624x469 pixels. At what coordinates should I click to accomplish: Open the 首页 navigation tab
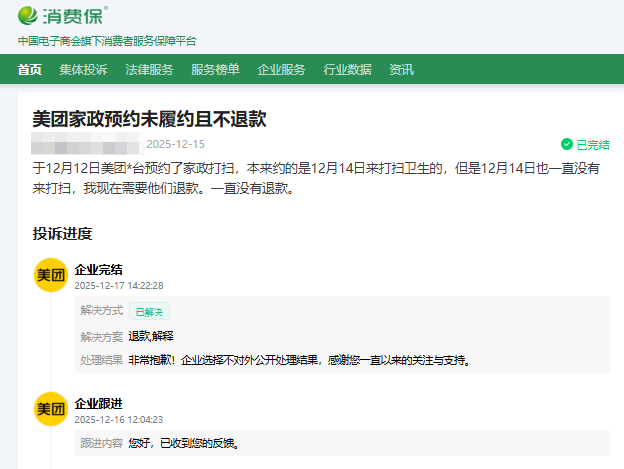pos(30,70)
